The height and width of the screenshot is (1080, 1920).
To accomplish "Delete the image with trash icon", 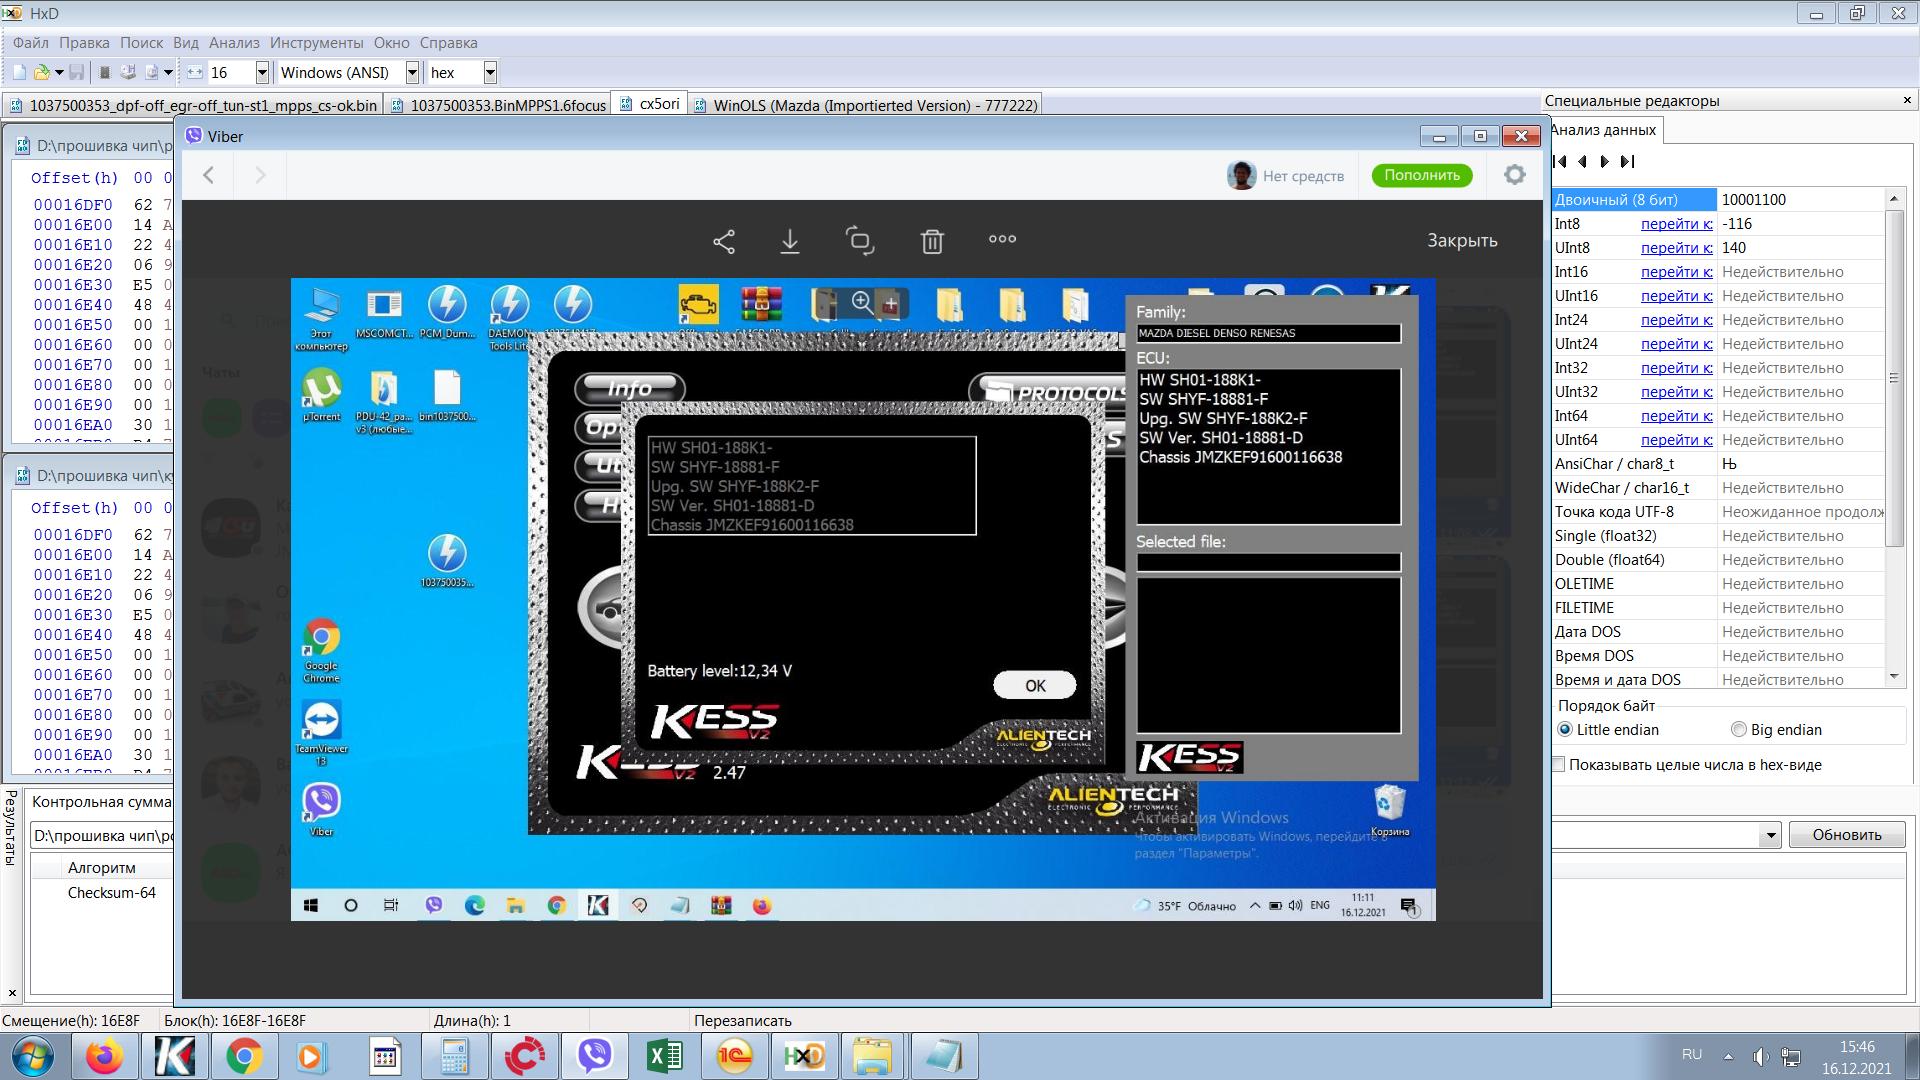I will (x=932, y=241).
